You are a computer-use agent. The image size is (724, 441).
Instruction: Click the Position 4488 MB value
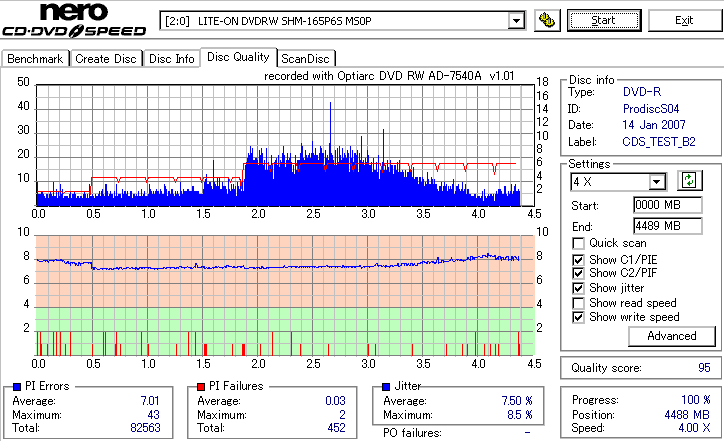point(687,415)
